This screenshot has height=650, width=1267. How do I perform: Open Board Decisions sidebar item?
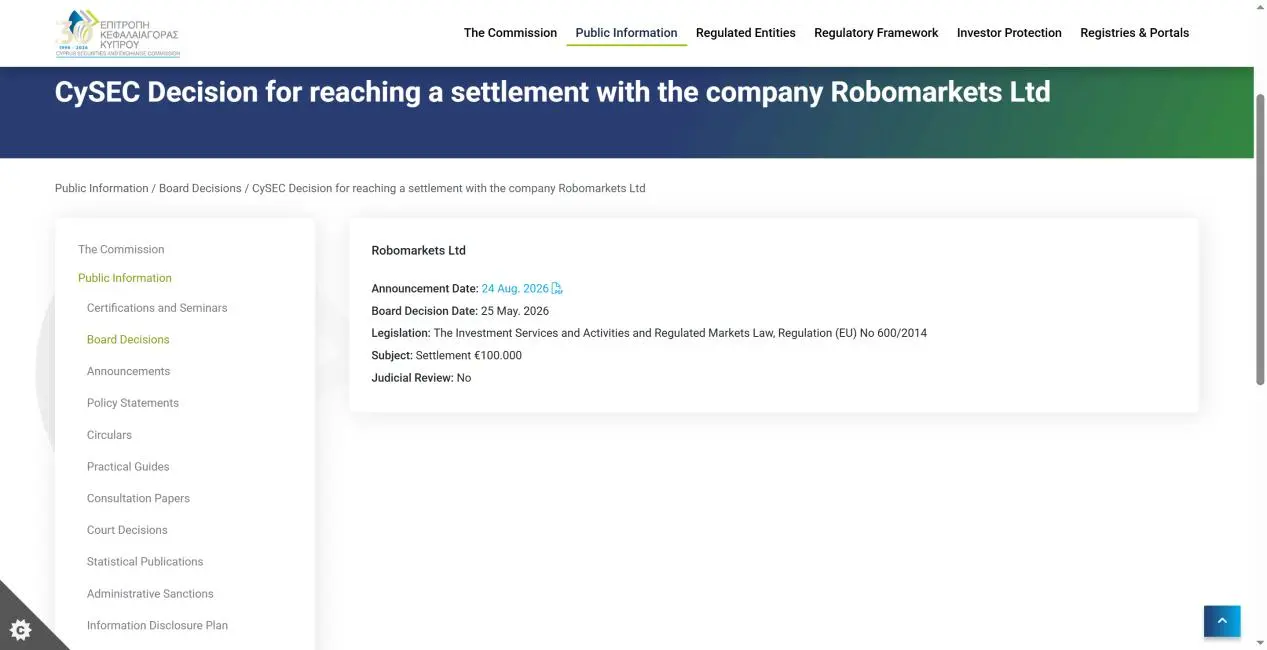click(x=128, y=340)
